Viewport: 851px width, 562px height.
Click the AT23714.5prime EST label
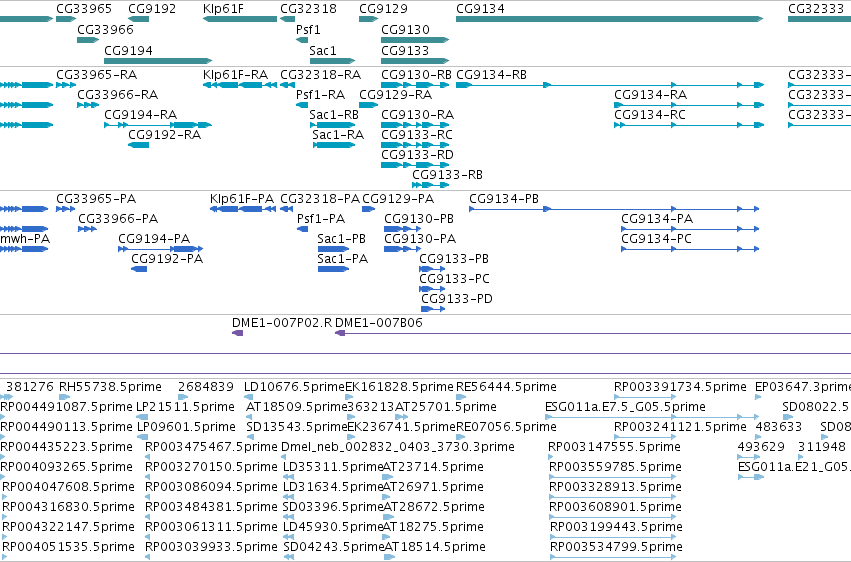click(433, 467)
